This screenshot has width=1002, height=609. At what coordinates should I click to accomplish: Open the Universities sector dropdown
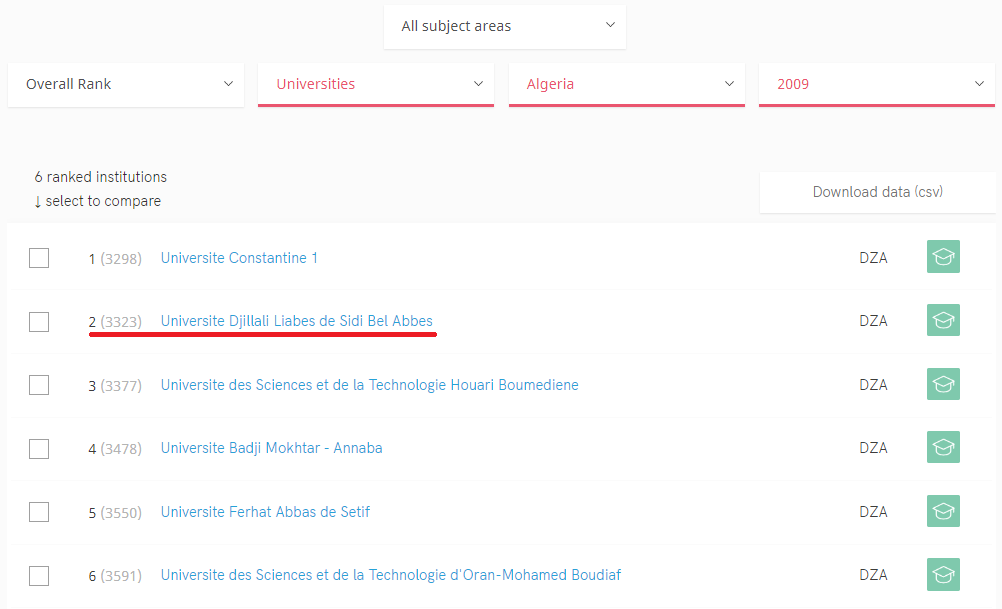pos(376,84)
